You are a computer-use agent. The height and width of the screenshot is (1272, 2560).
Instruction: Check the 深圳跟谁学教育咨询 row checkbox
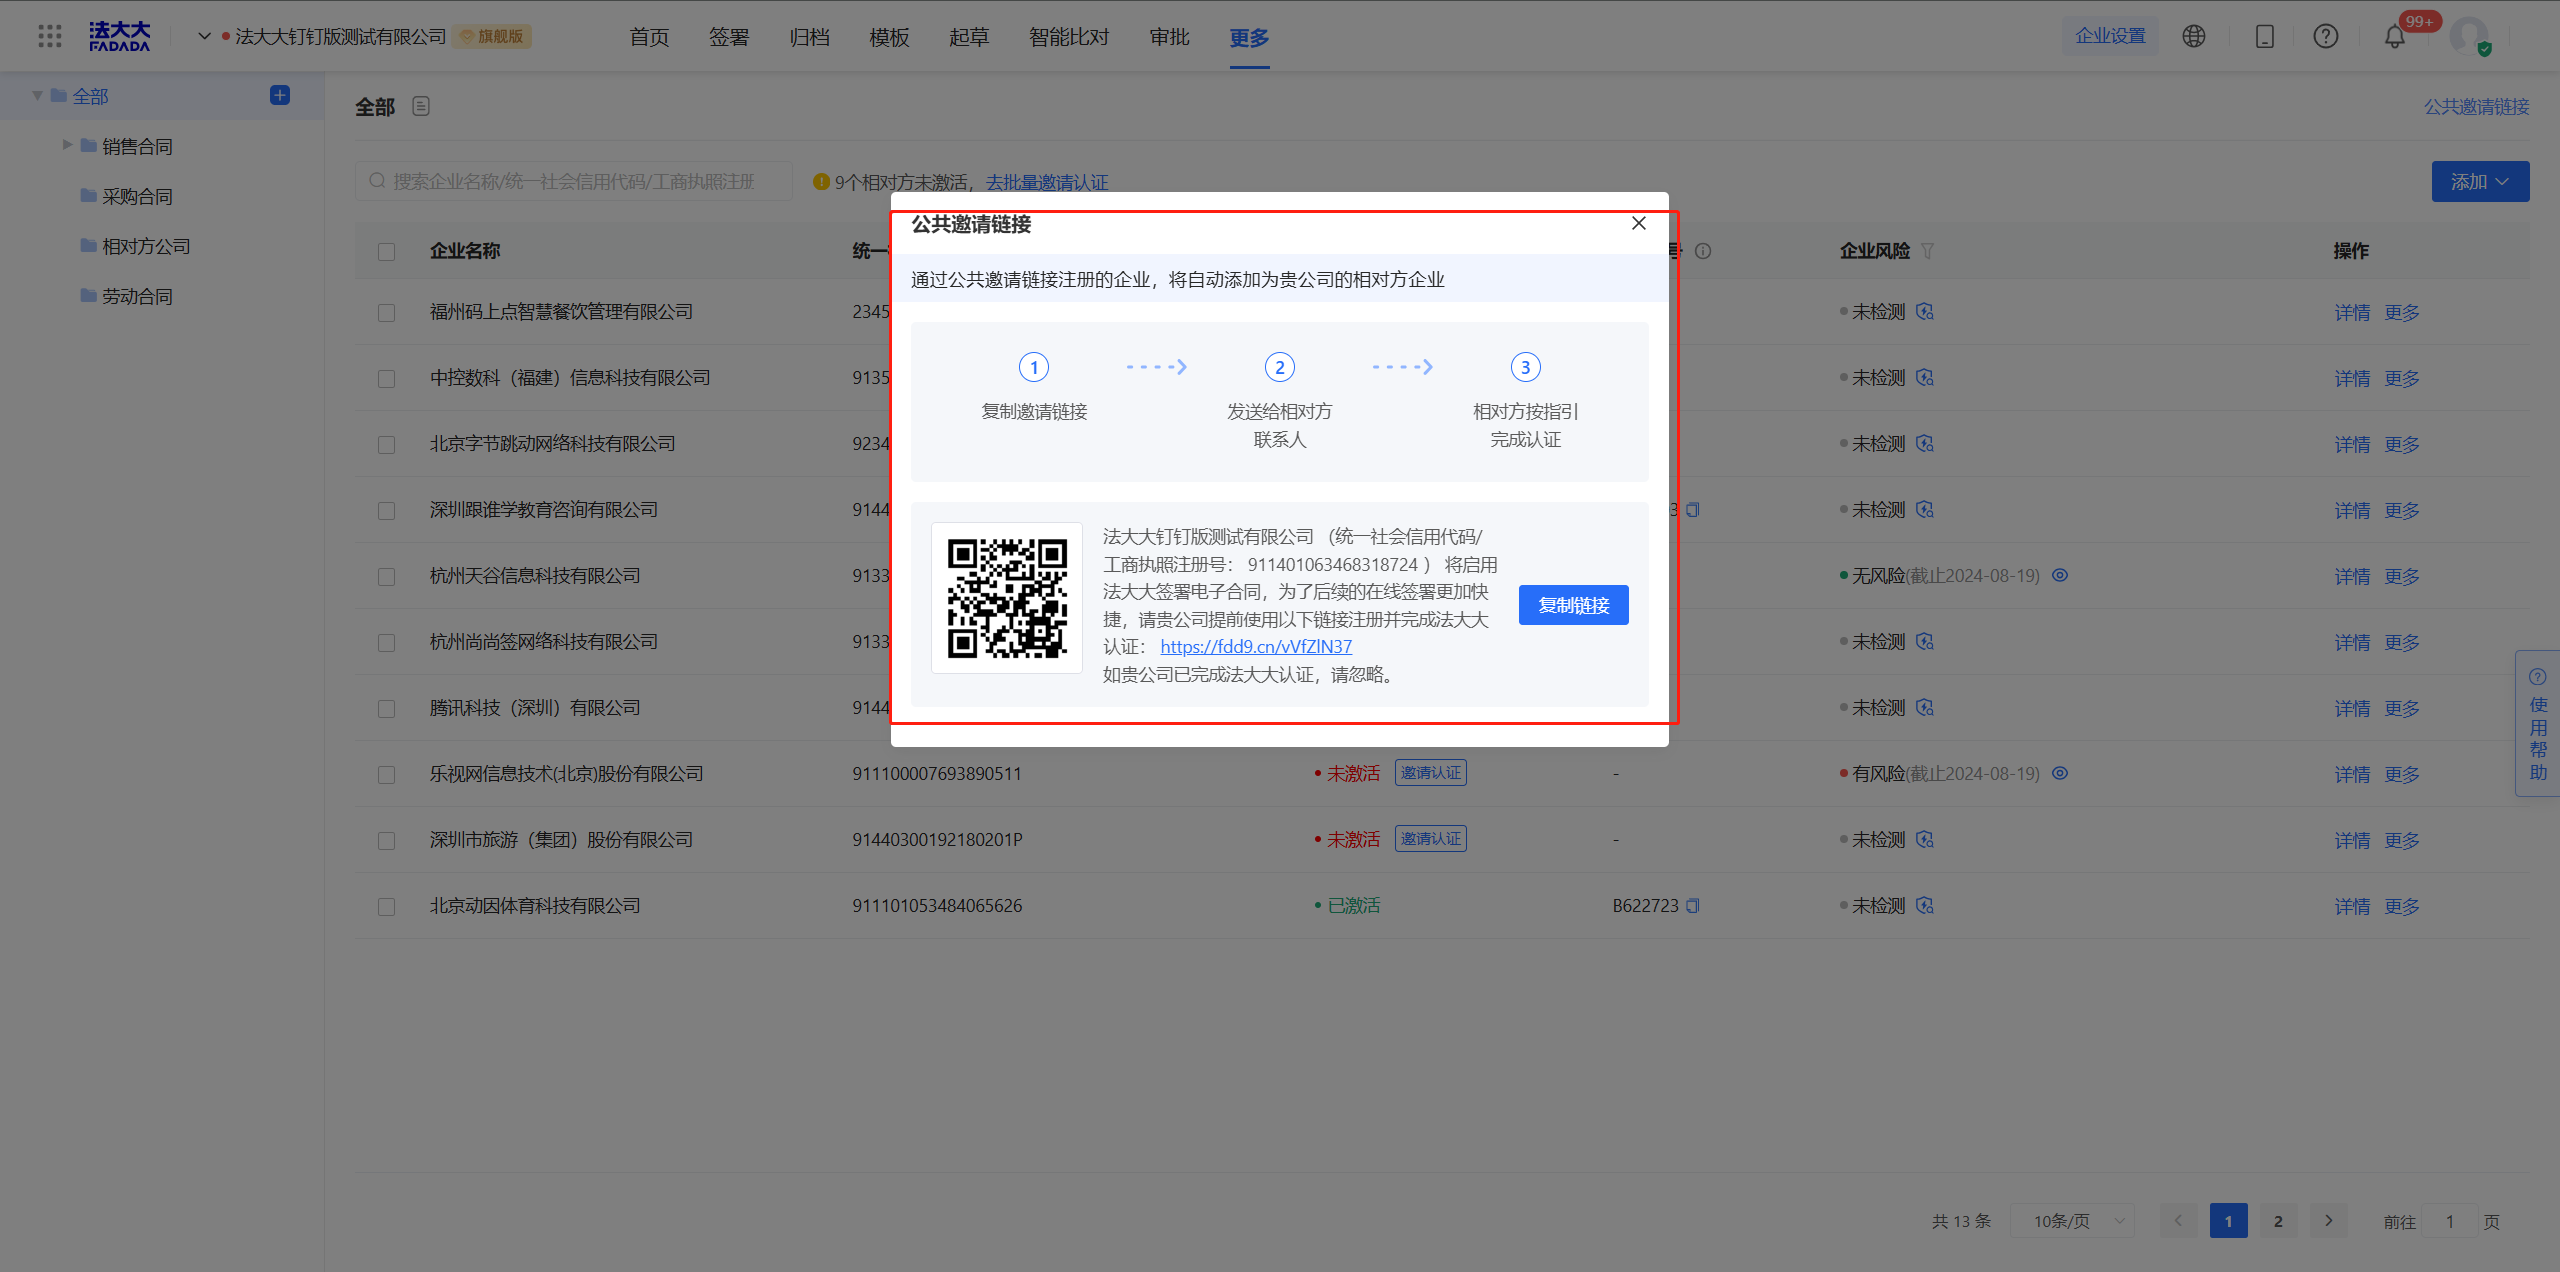[x=386, y=511]
